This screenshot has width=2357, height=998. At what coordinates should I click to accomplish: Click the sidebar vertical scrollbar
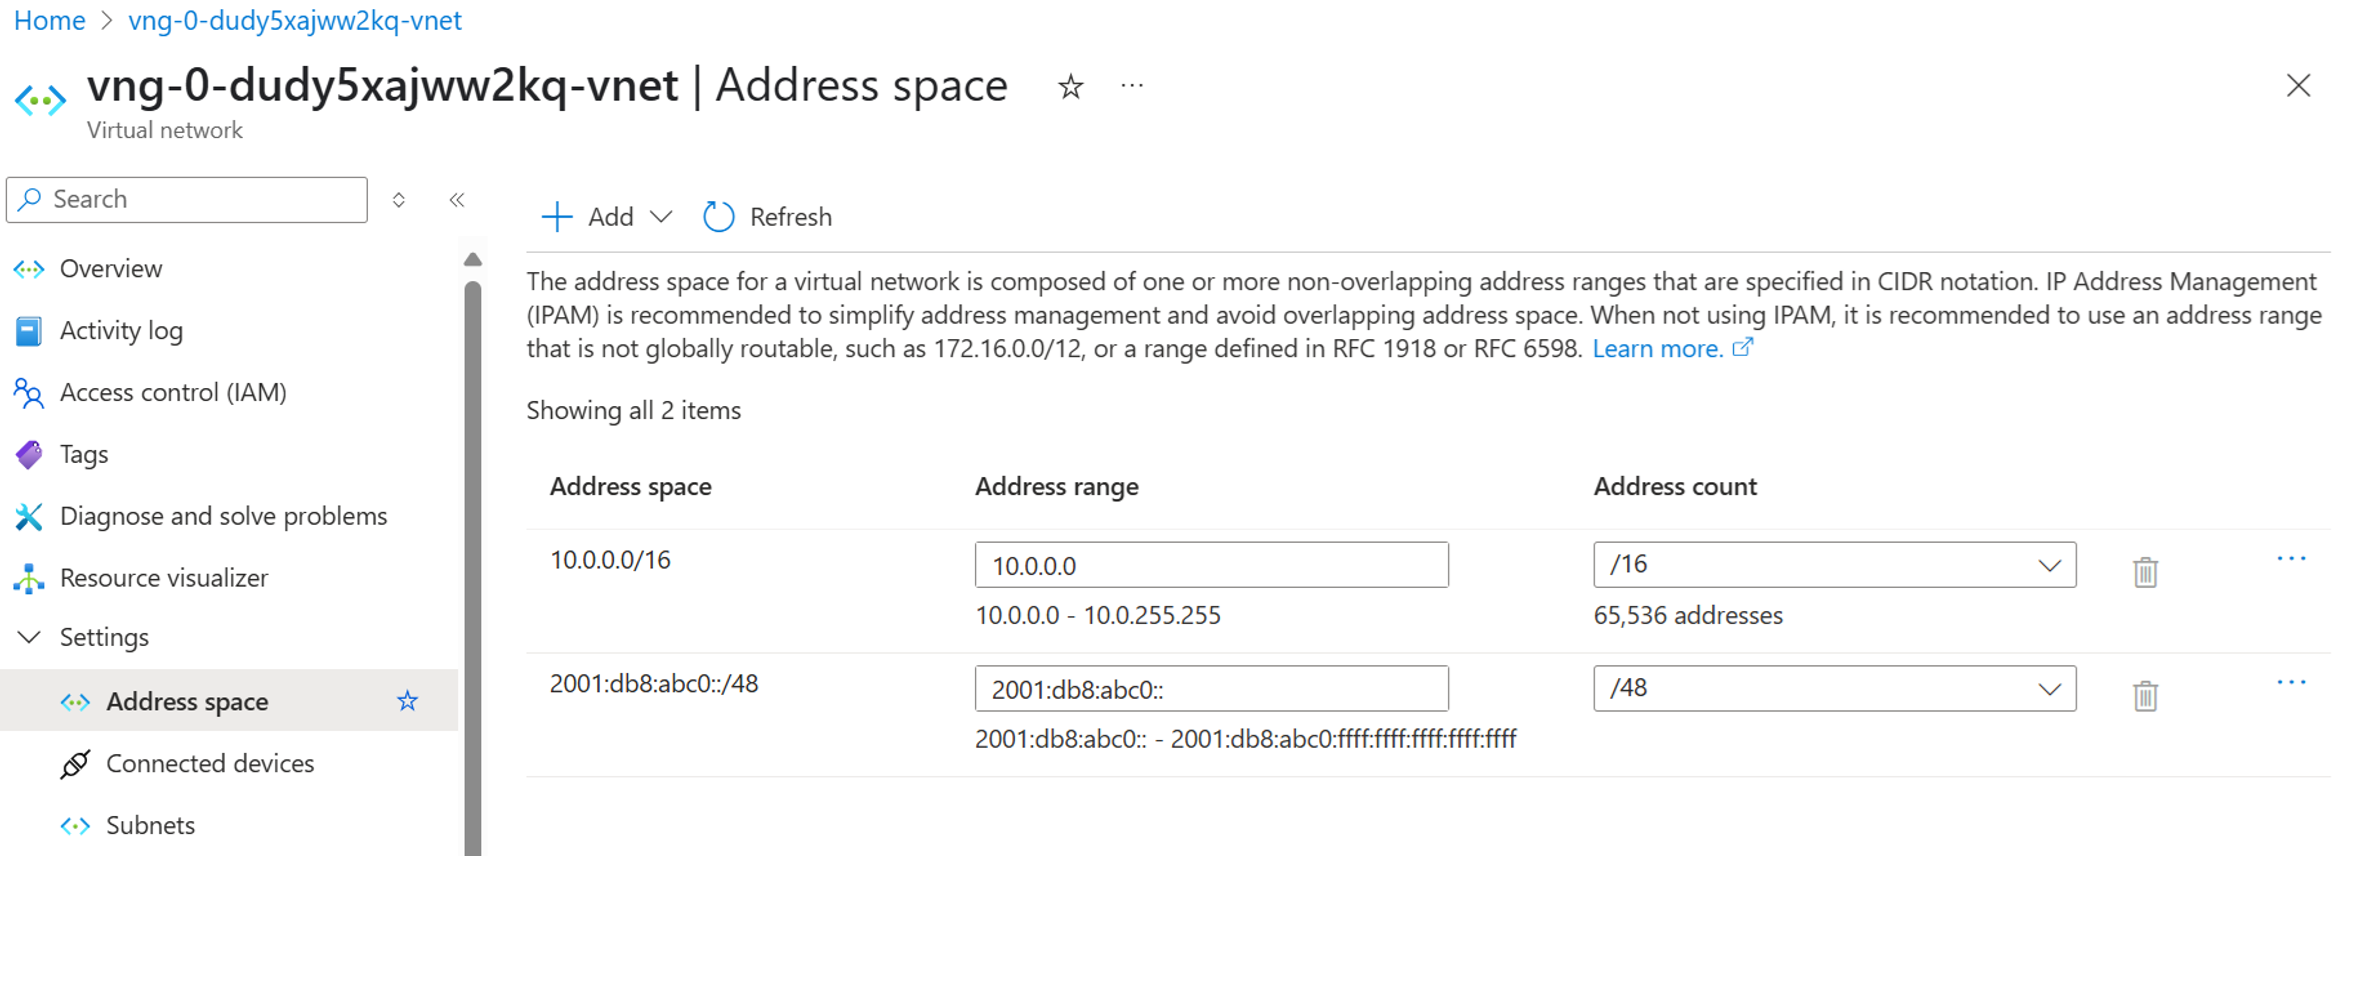pyautogui.click(x=473, y=560)
